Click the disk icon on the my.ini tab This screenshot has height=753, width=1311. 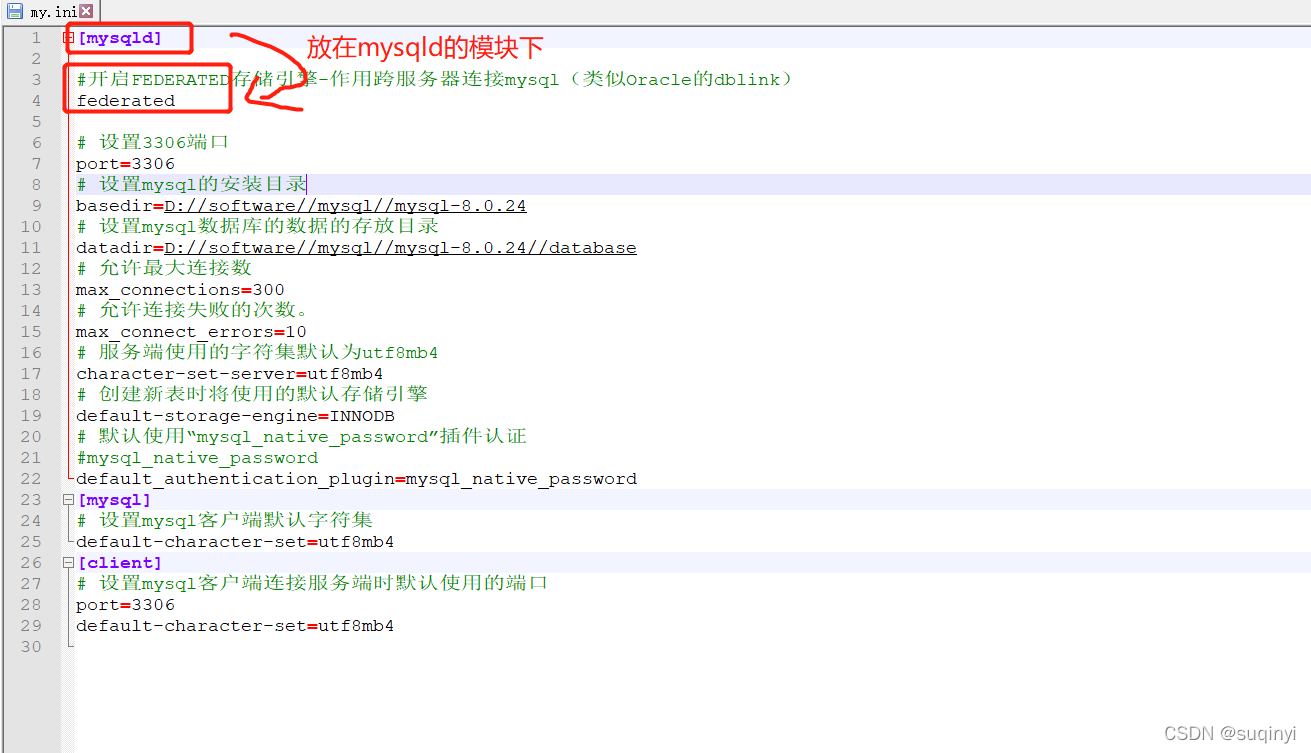15,11
